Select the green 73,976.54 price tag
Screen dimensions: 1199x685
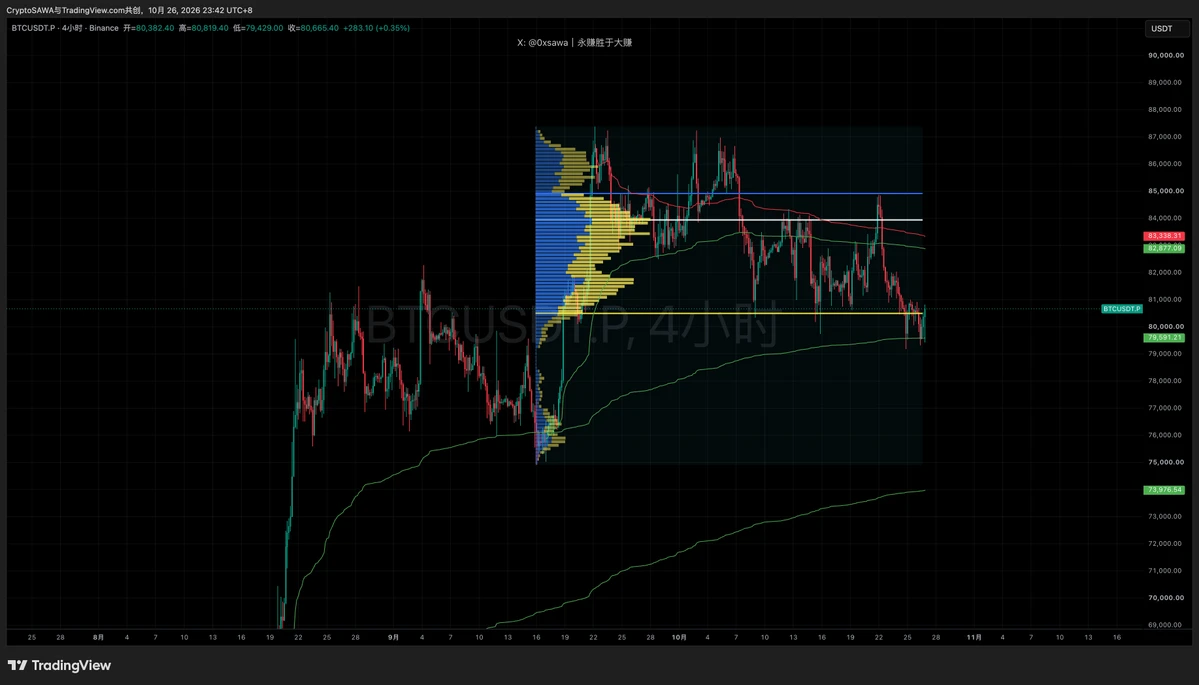coord(1164,489)
